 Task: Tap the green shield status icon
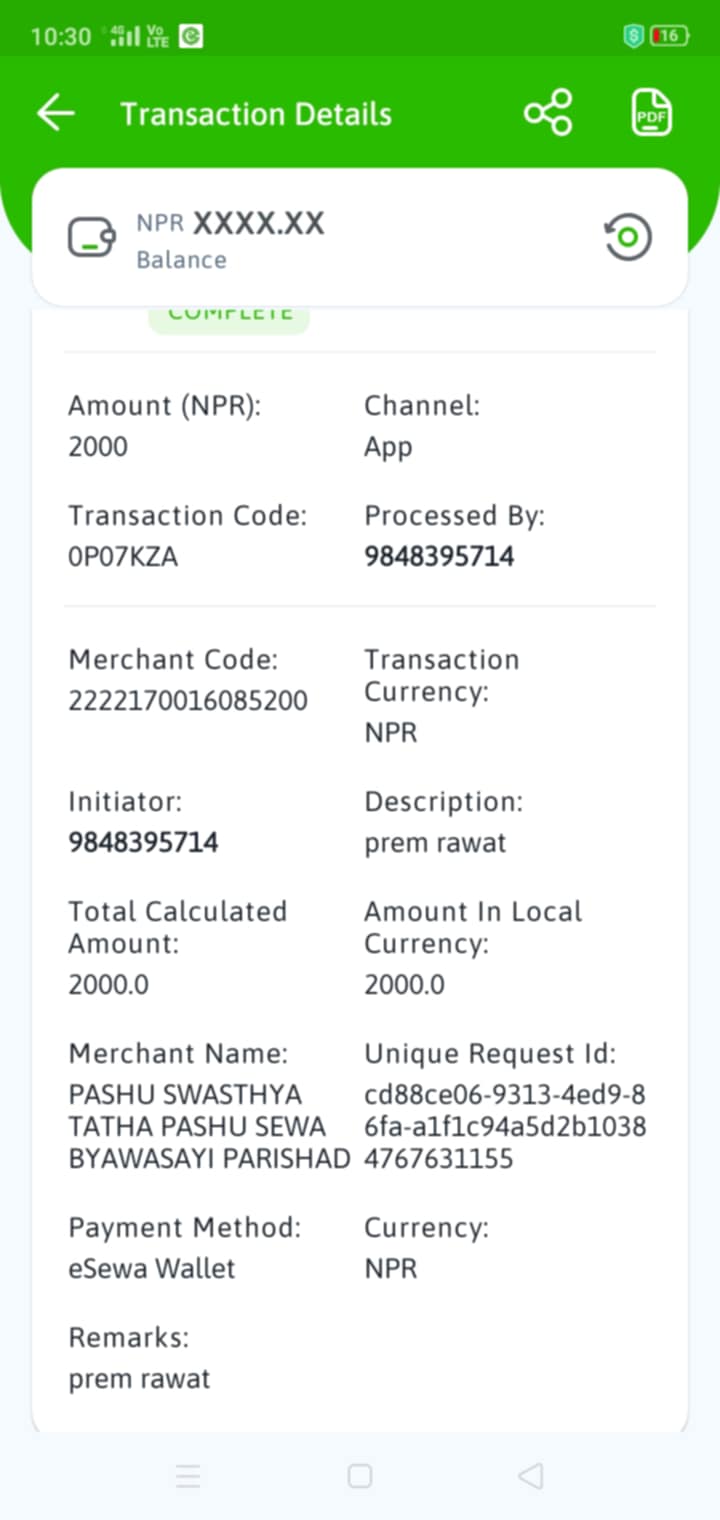point(633,36)
